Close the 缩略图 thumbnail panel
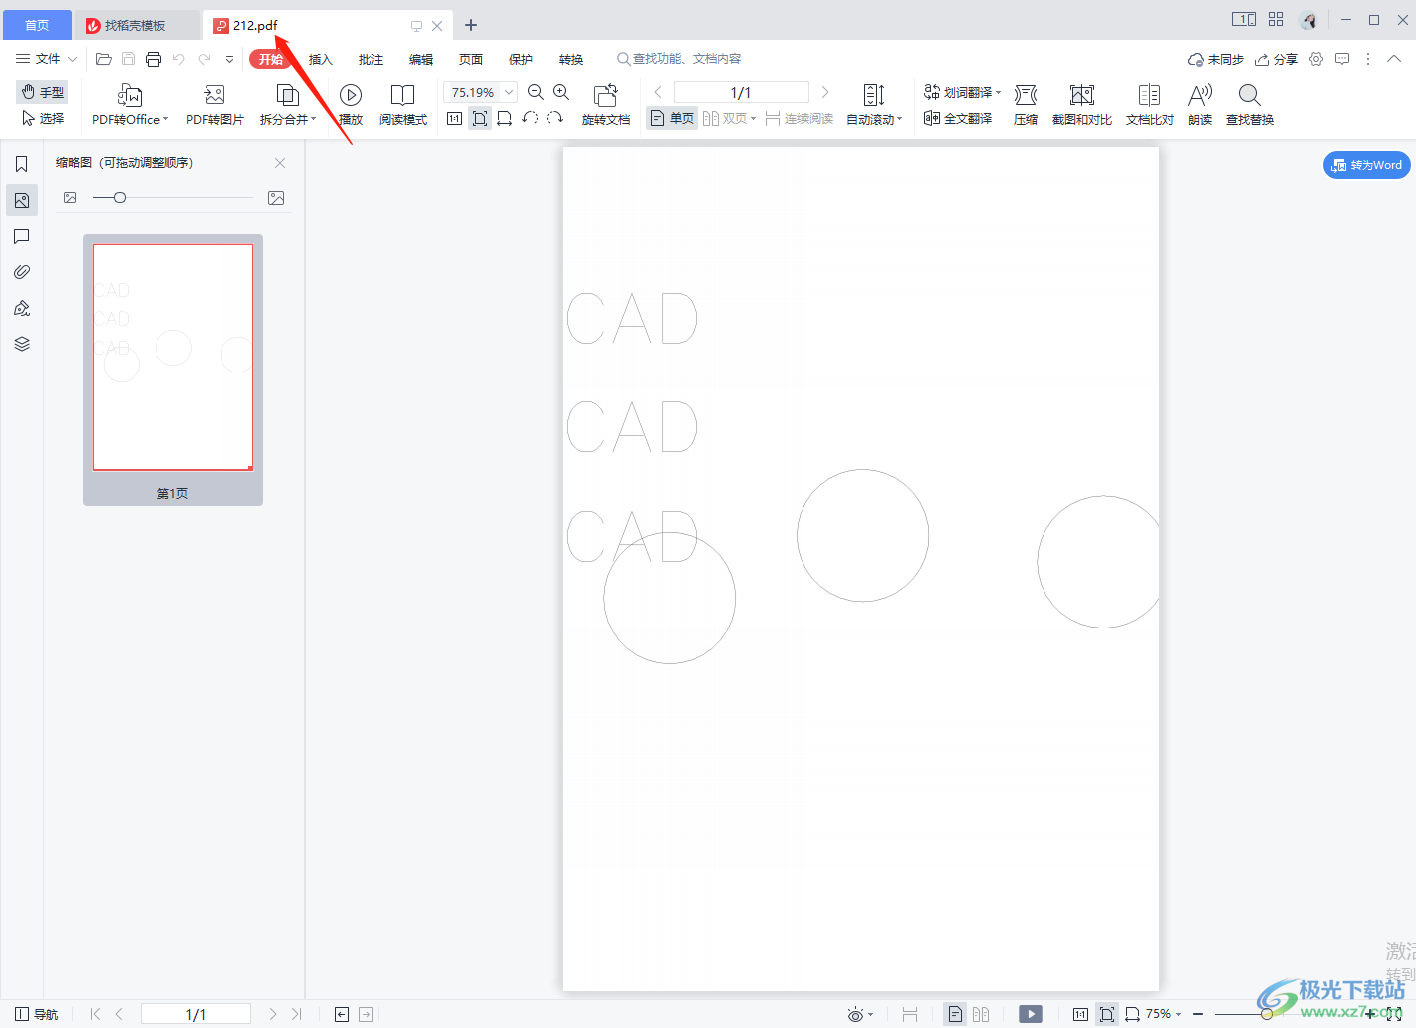The height and width of the screenshot is (1028, 1416). [280, 163]
